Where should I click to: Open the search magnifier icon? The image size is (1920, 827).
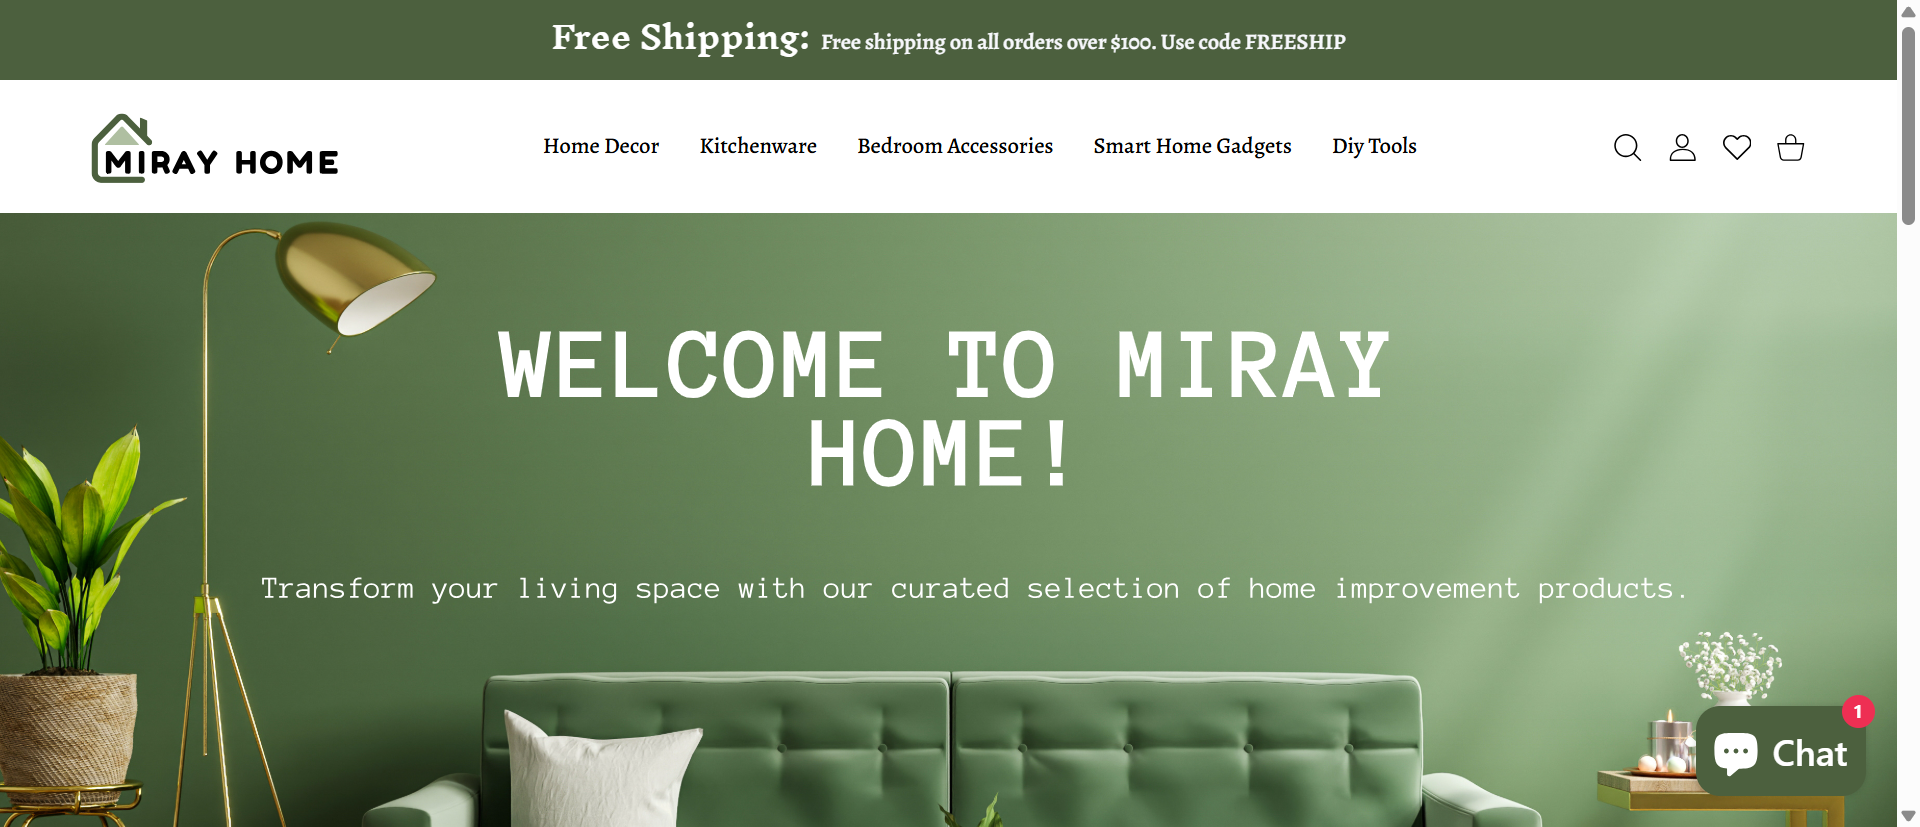click(1627, 148)
